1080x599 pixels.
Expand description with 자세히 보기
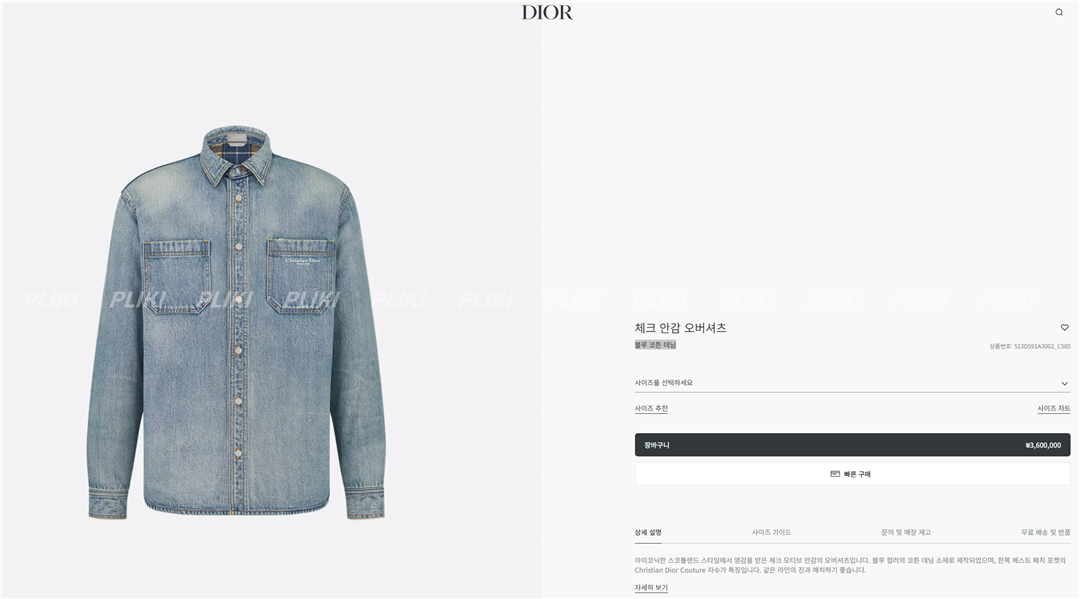(651, 587)
